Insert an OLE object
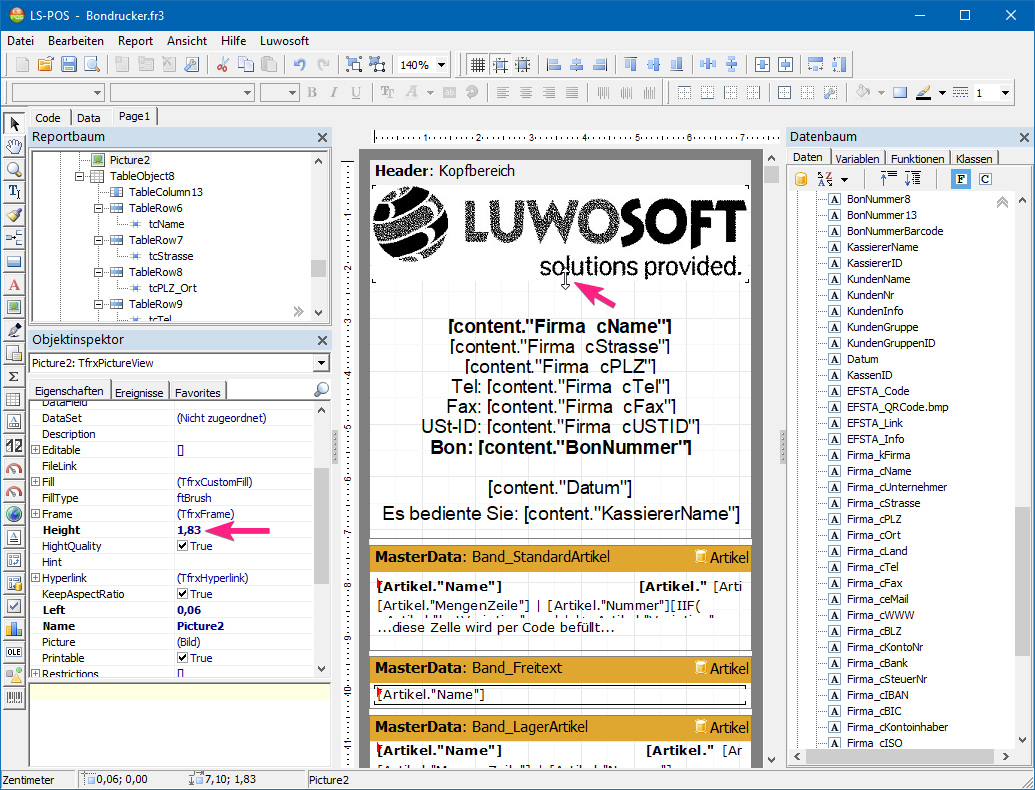The width and height of the screenshot is (1035, 790). point(14,651)
